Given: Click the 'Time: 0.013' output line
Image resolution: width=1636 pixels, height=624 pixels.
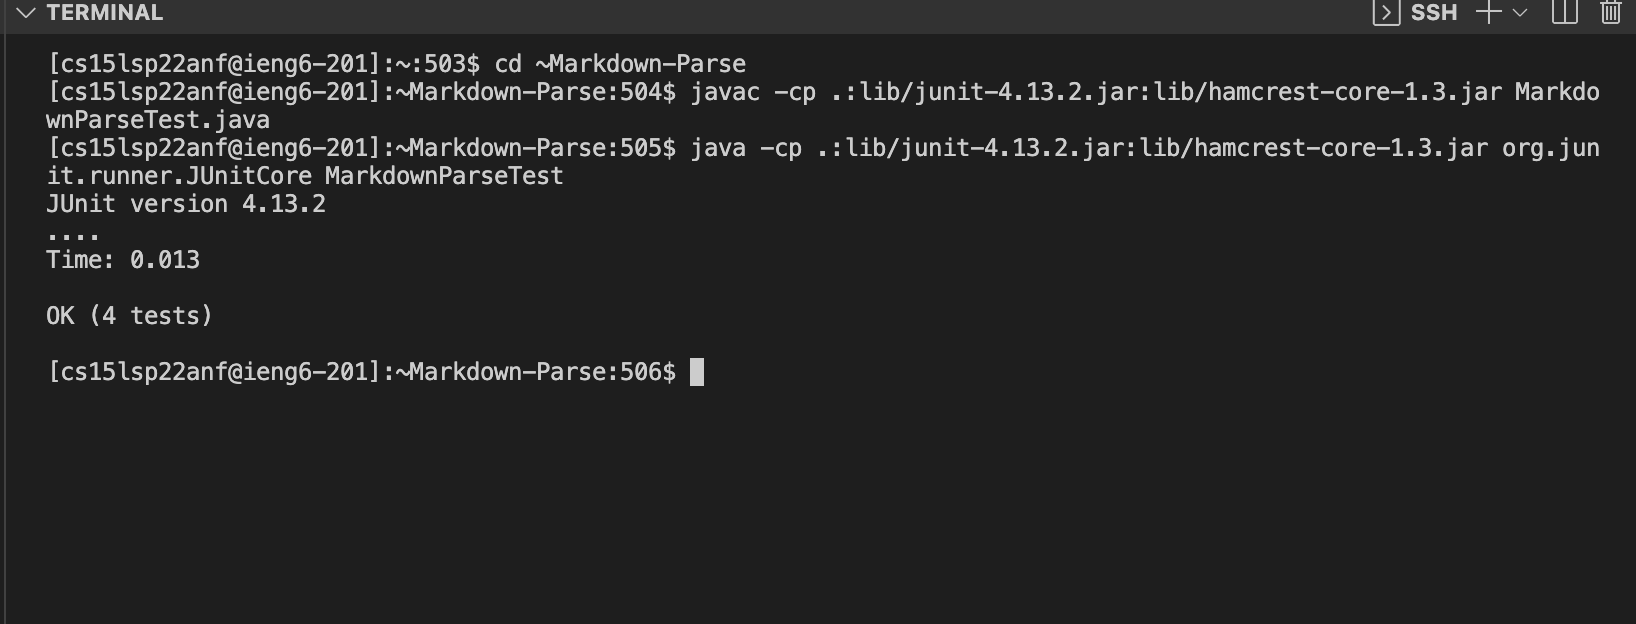Looking at the screenshot, I should [x=123, y=260].
